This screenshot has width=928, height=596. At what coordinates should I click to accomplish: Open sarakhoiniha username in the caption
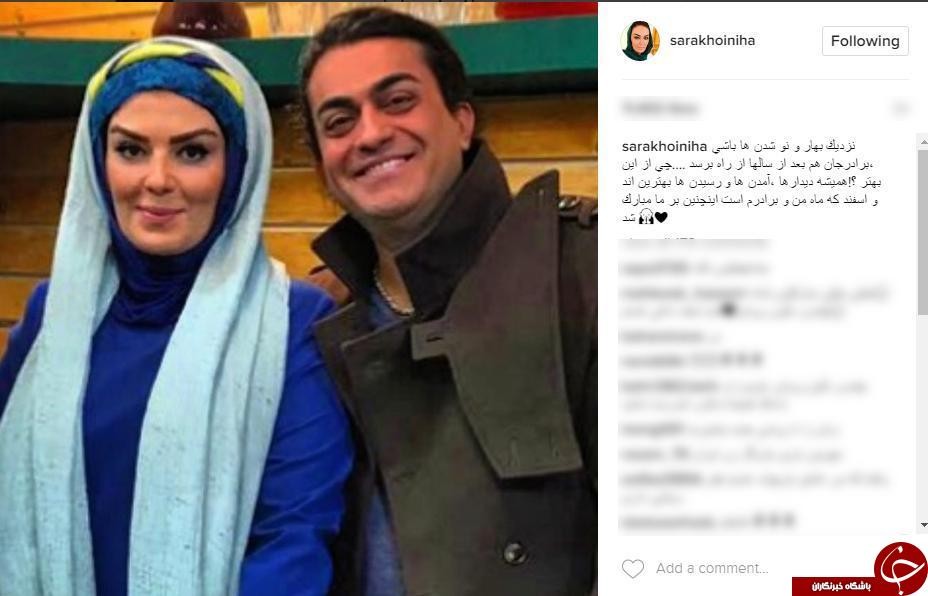click(665, 146)
